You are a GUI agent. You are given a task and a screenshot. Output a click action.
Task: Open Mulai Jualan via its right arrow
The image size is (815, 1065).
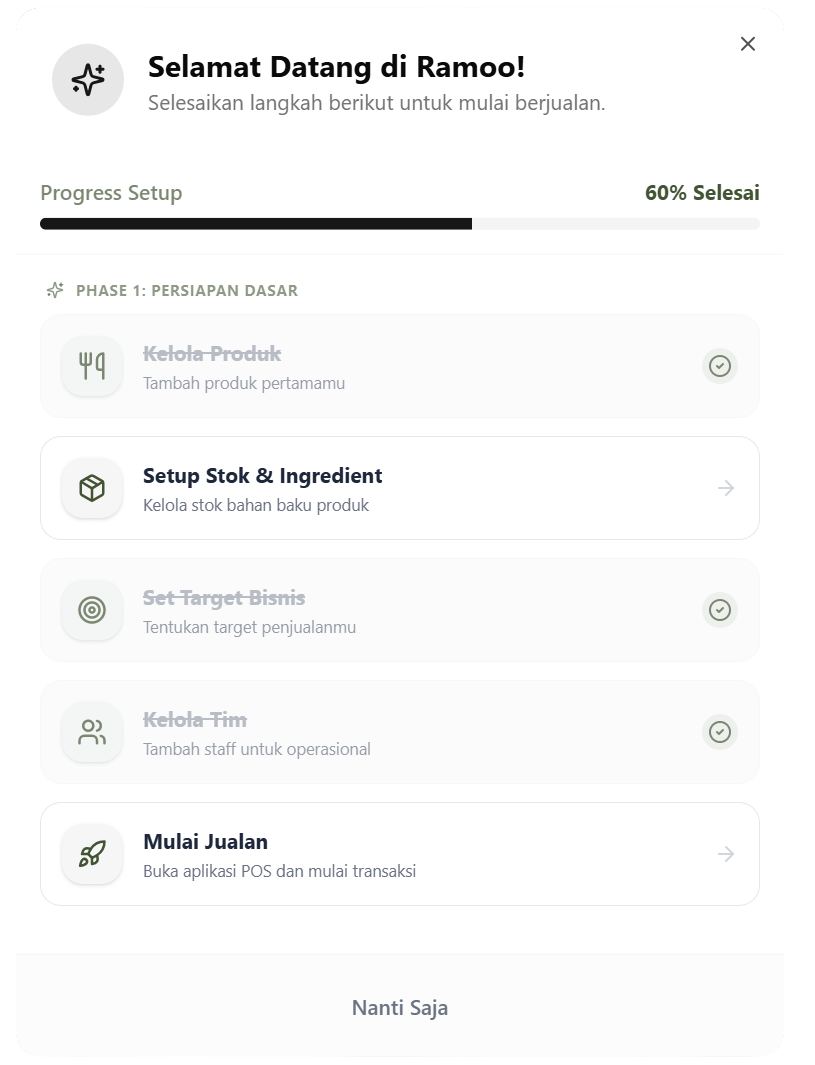[x=726, y=854]
